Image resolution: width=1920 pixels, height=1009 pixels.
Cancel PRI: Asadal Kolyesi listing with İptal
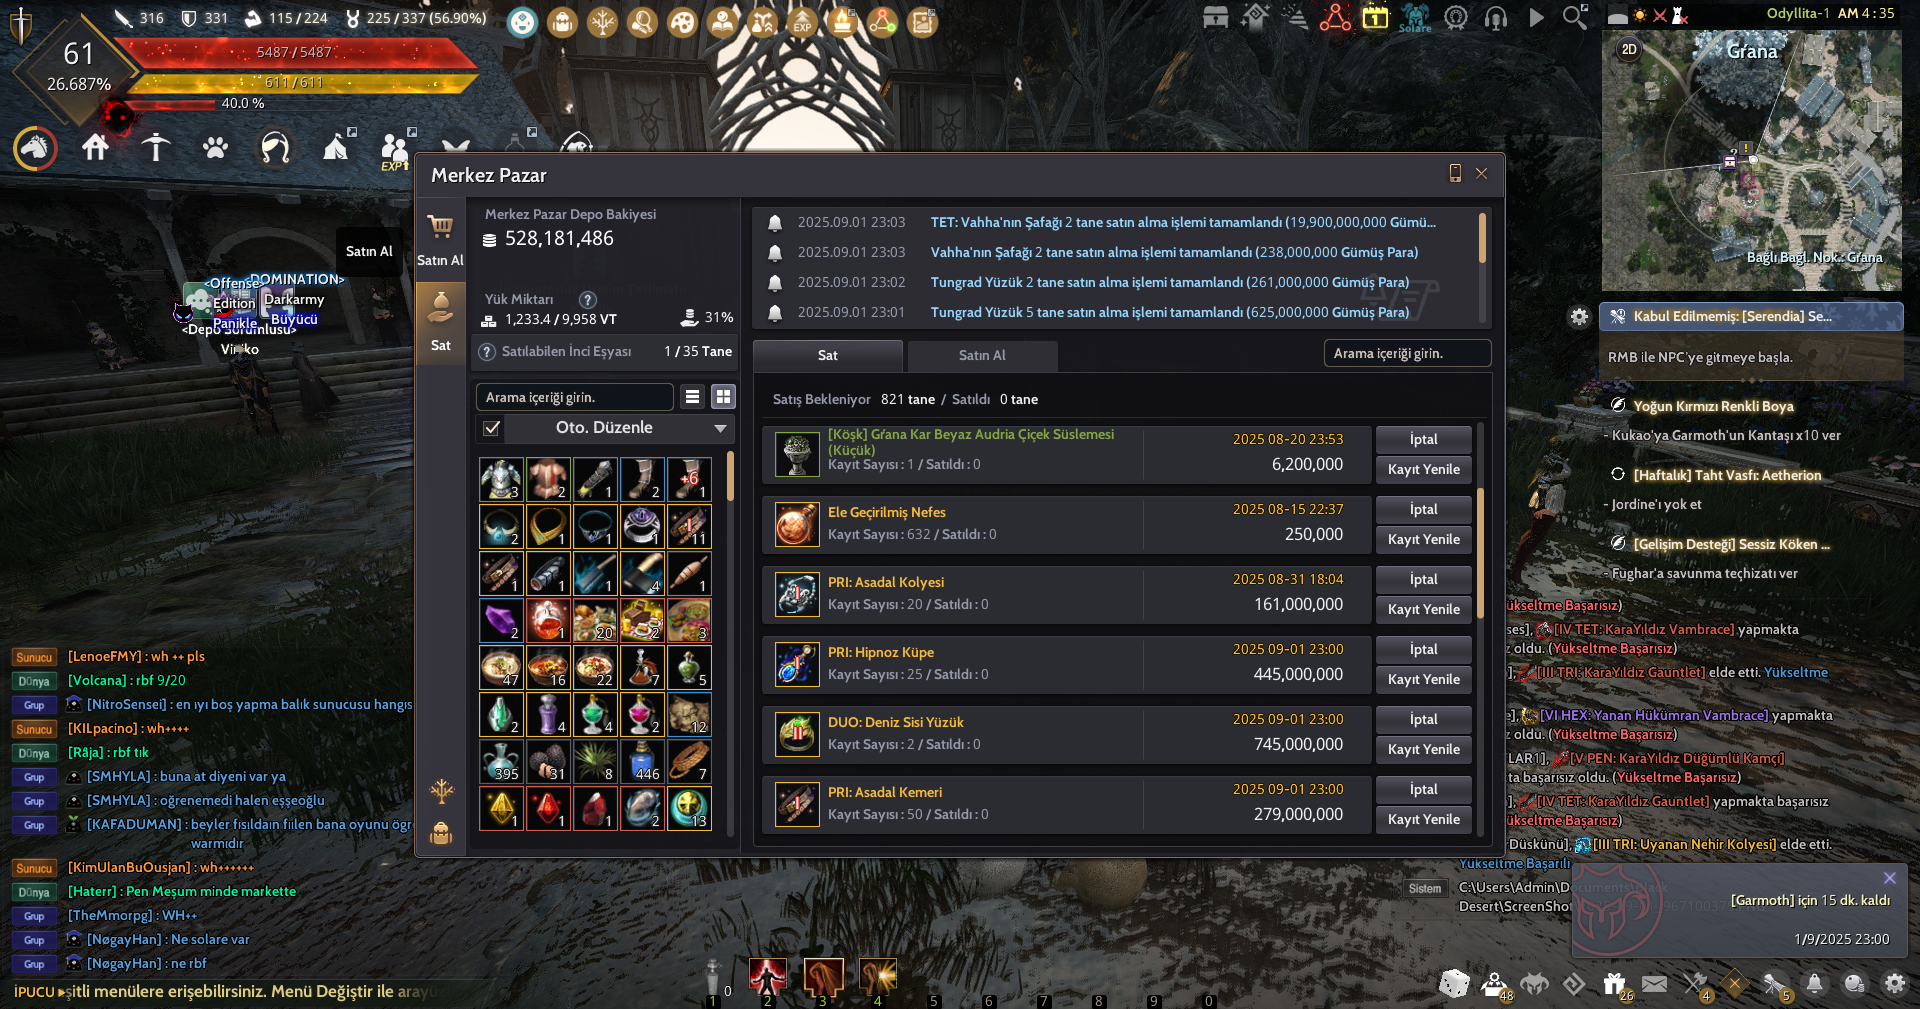pos(1423,579)
